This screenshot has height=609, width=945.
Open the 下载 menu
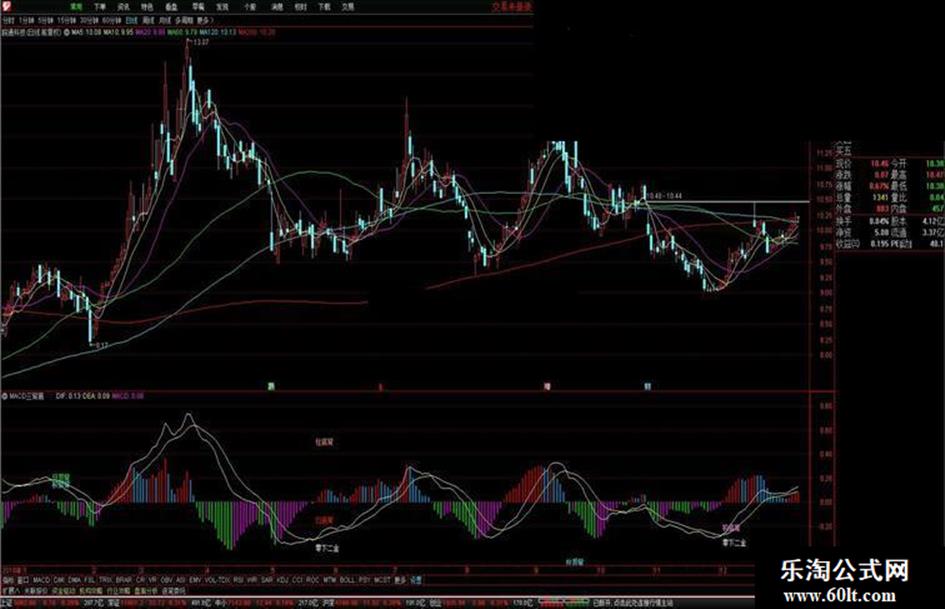point(324,7)
